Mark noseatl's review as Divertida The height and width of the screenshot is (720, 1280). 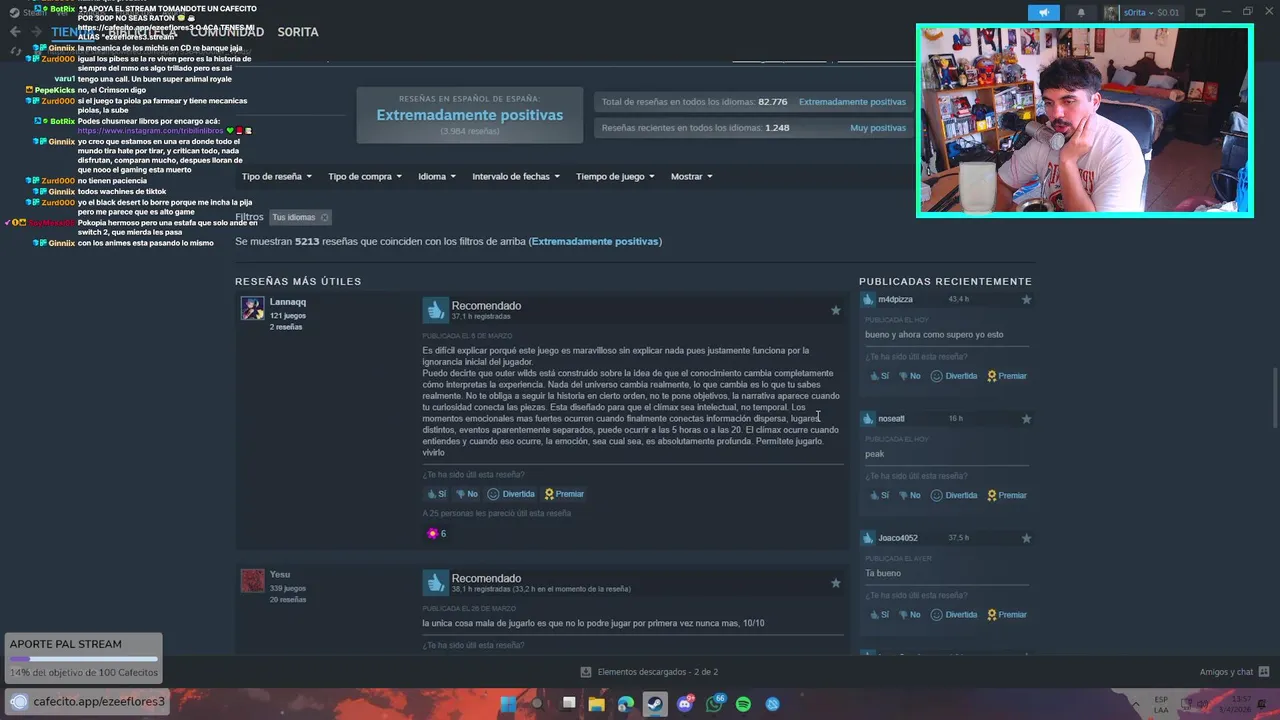[954, 495]
